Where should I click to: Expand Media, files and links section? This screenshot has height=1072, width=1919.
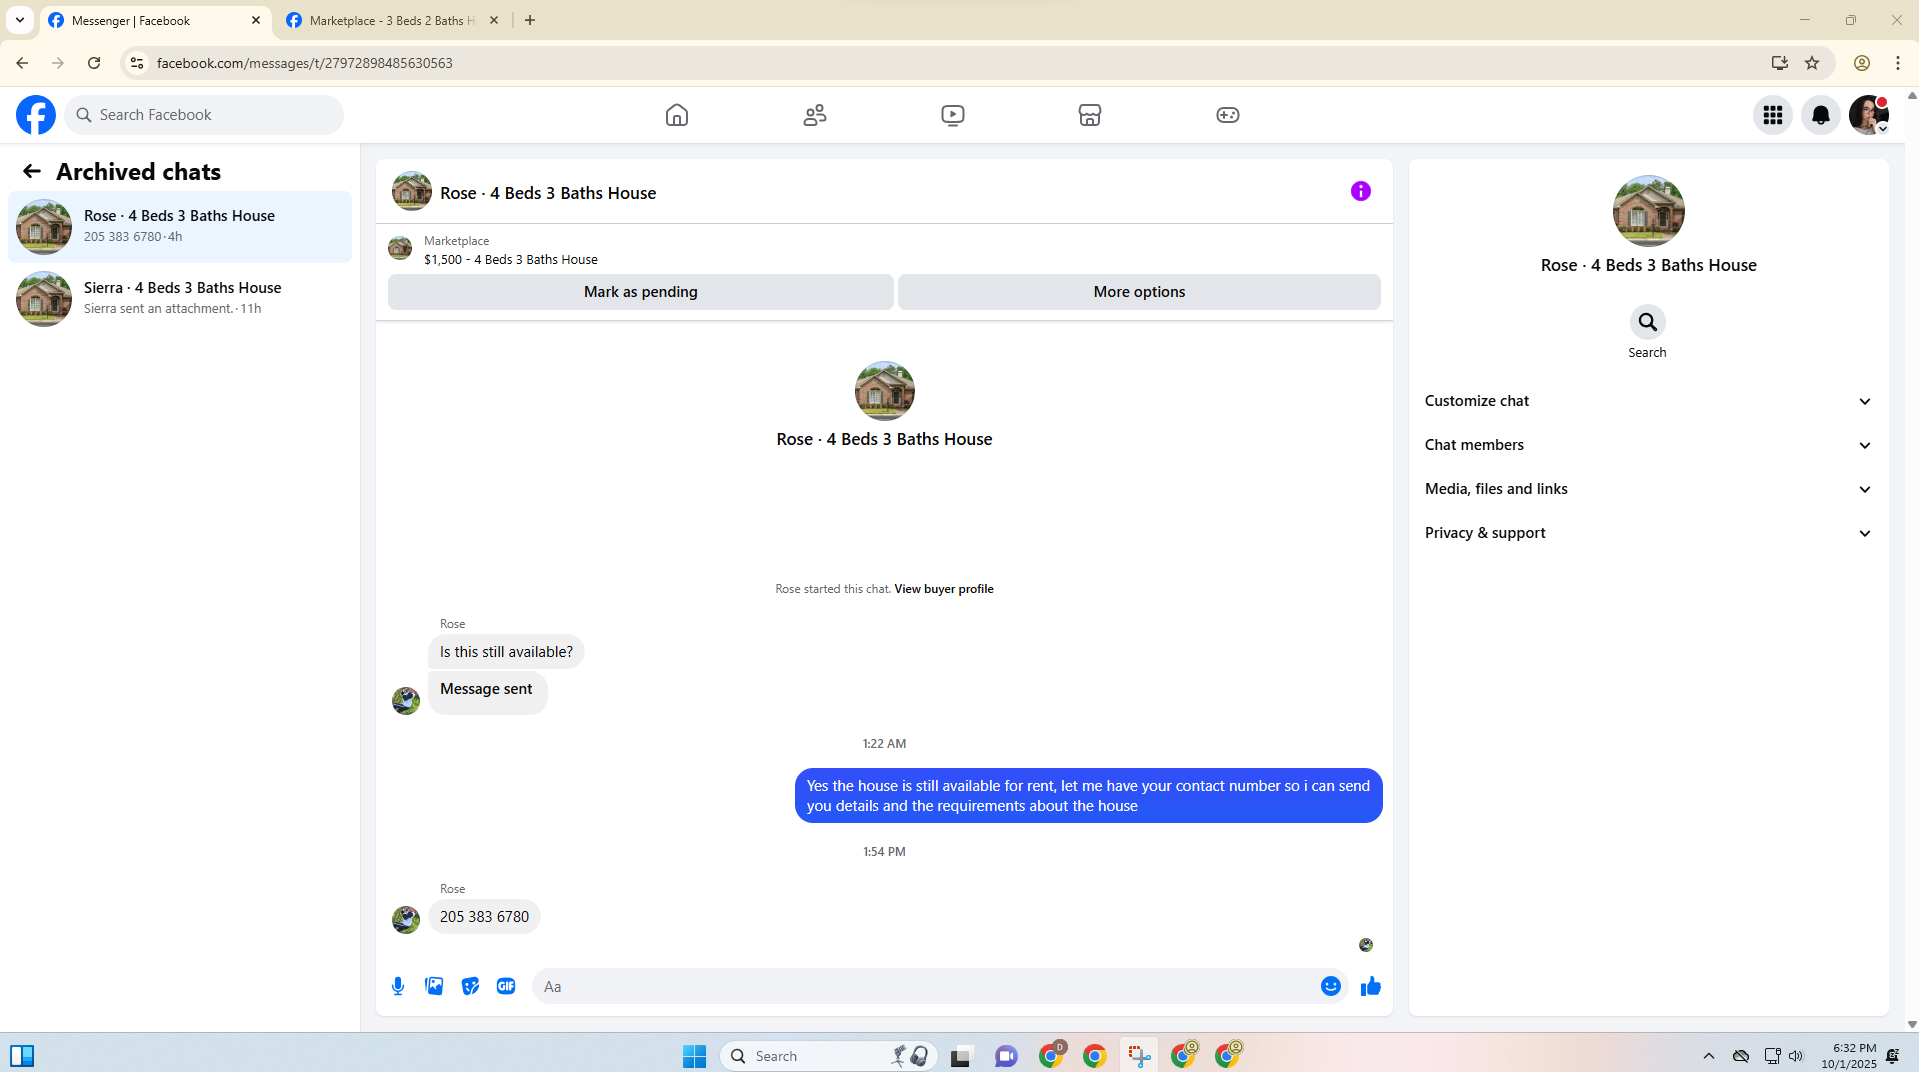pos(1648,489)
